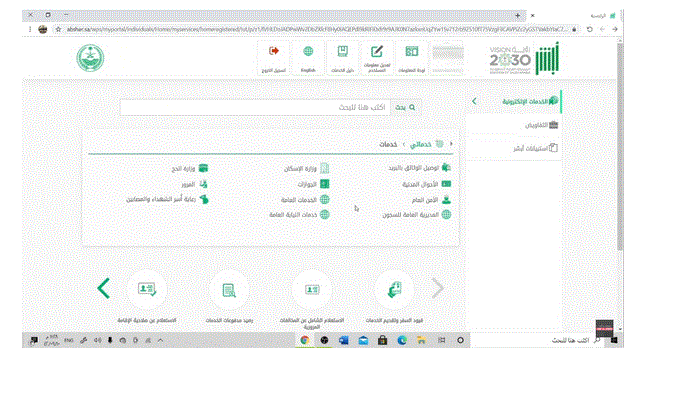
Task: Collapse the sidebar with the green chevron
Action: pyautogui.click(x=474, y=101)
